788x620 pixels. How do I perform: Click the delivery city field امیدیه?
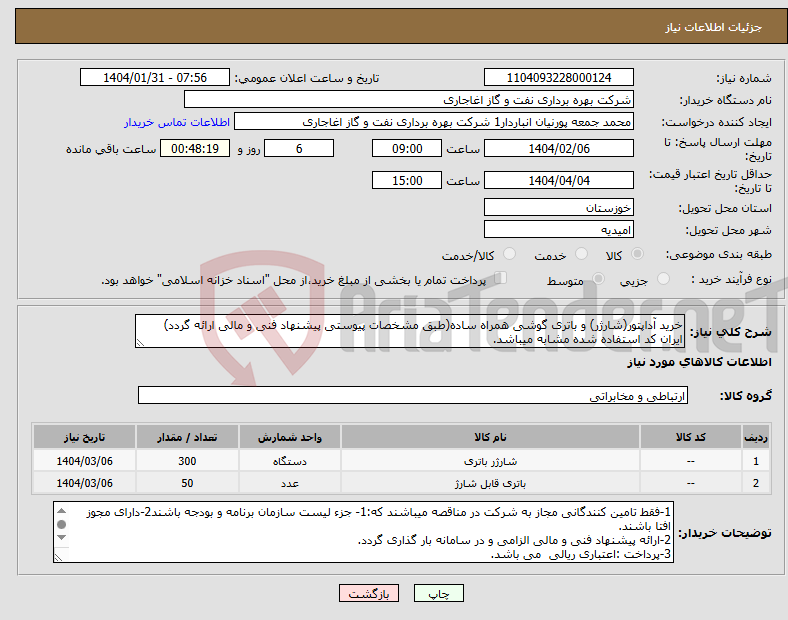(x=558, y=229)
